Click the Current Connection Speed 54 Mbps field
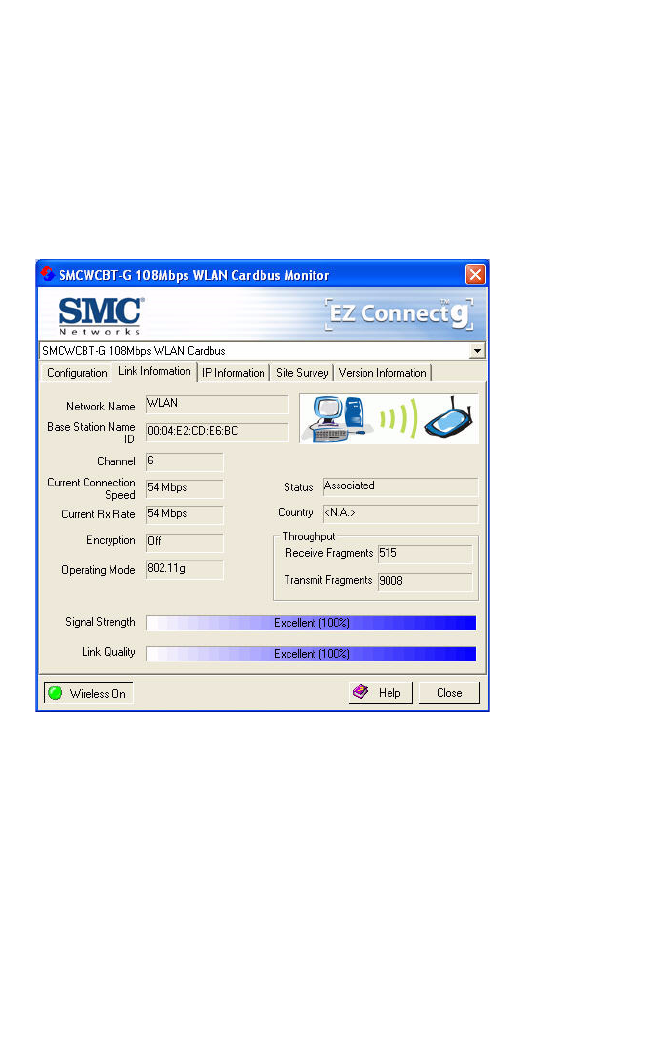 [185, 488]
